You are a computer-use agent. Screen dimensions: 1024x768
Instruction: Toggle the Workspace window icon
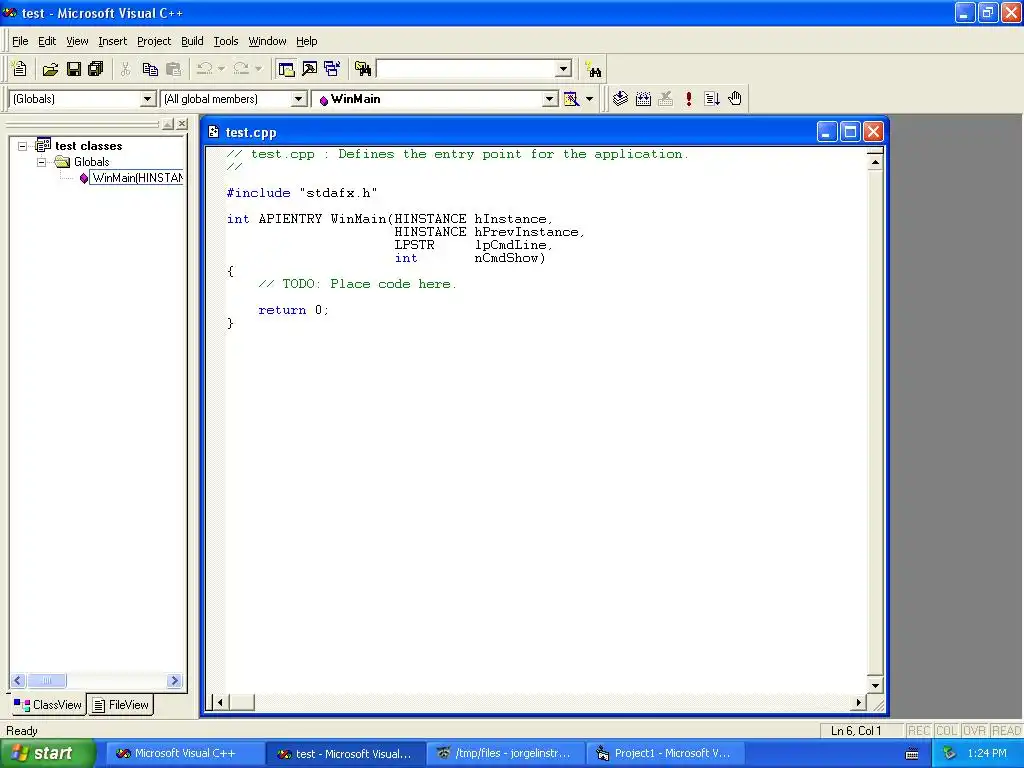tap(286, 69)
